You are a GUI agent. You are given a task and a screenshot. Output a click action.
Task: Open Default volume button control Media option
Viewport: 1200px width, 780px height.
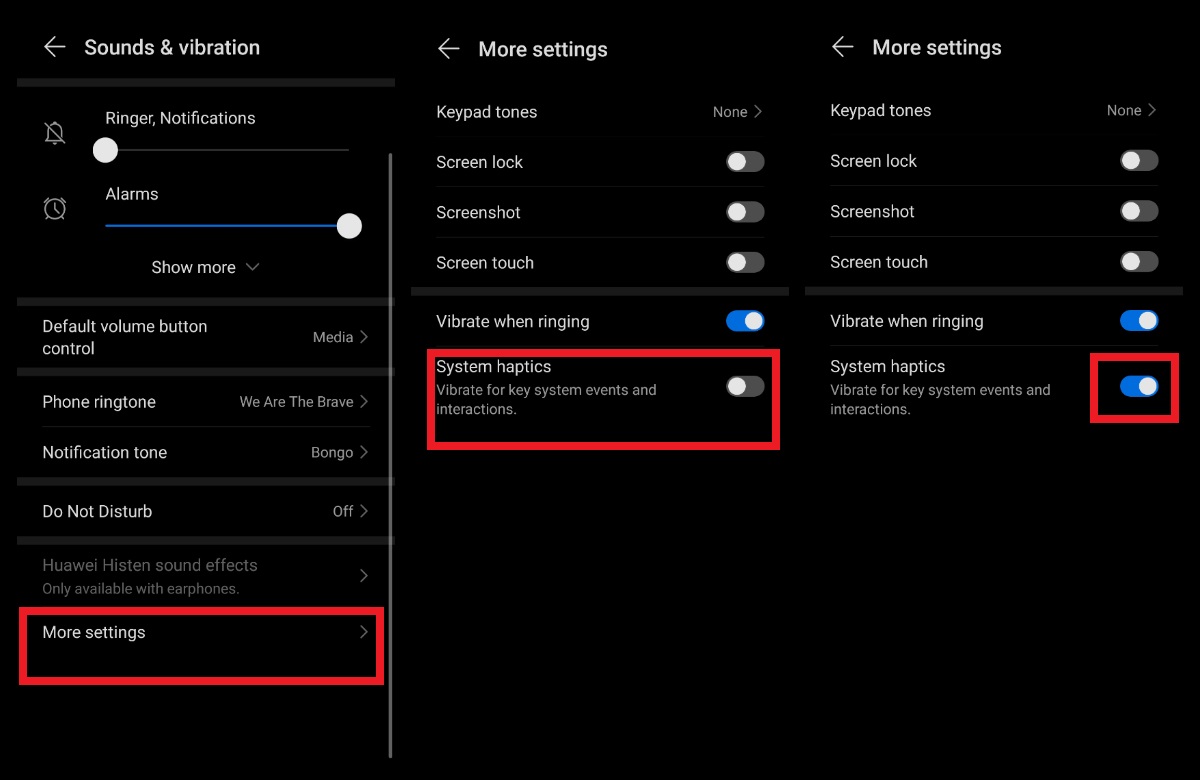[x=340, y=337]
